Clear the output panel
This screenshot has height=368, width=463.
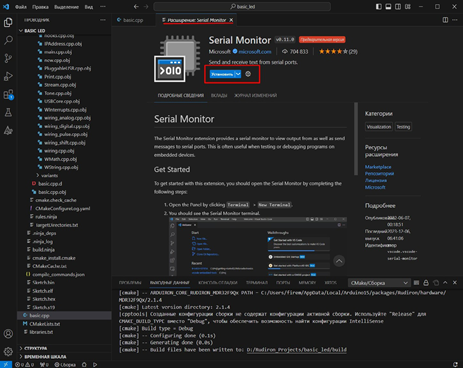click(x=416, y=283)
